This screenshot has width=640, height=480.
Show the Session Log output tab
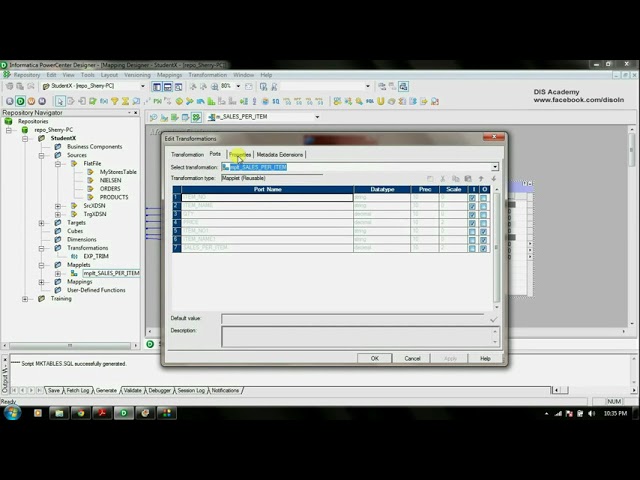click(191, 391)
